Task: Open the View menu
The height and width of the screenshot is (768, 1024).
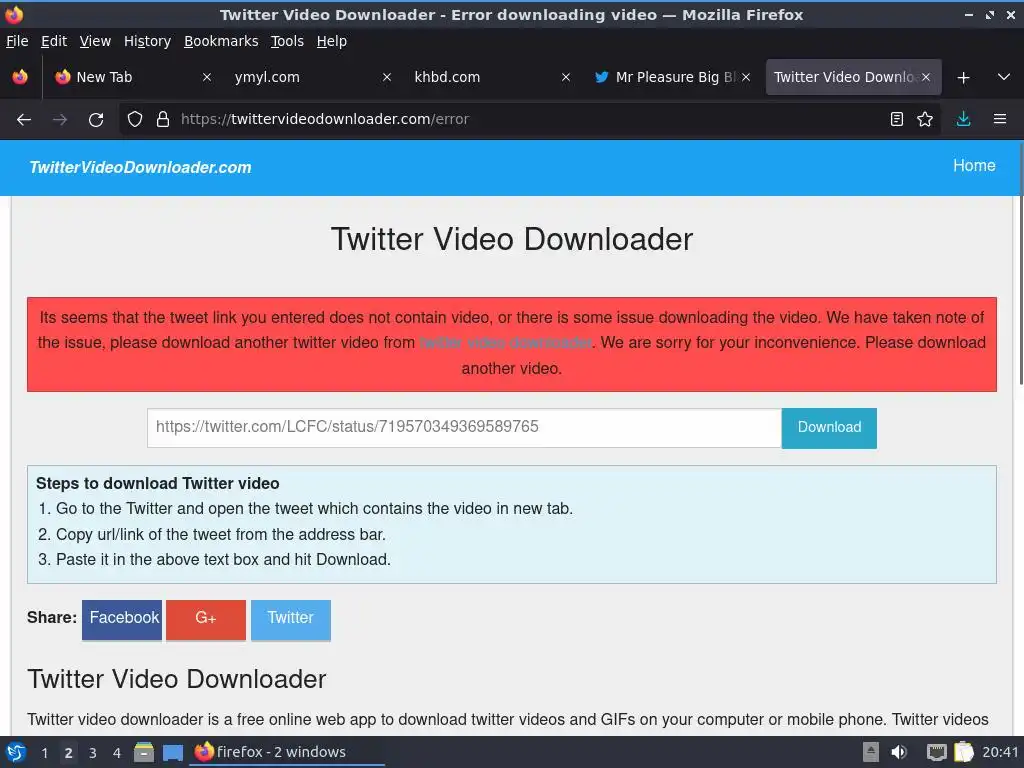Action: coord(95,41)
